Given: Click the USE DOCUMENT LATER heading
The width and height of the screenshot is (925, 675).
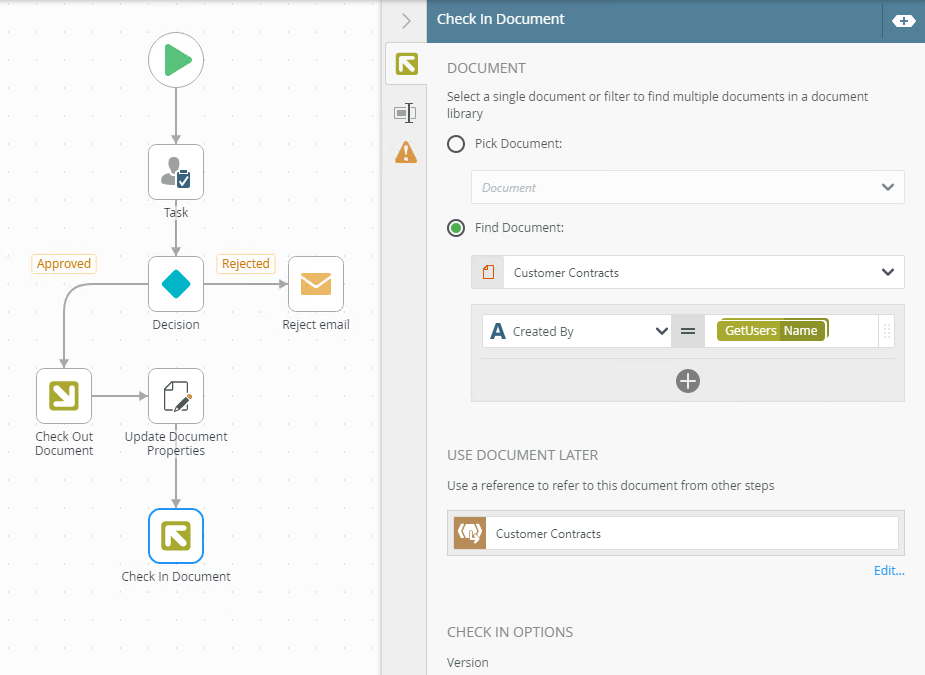Looking at the screenshot, I should [522, 456].
